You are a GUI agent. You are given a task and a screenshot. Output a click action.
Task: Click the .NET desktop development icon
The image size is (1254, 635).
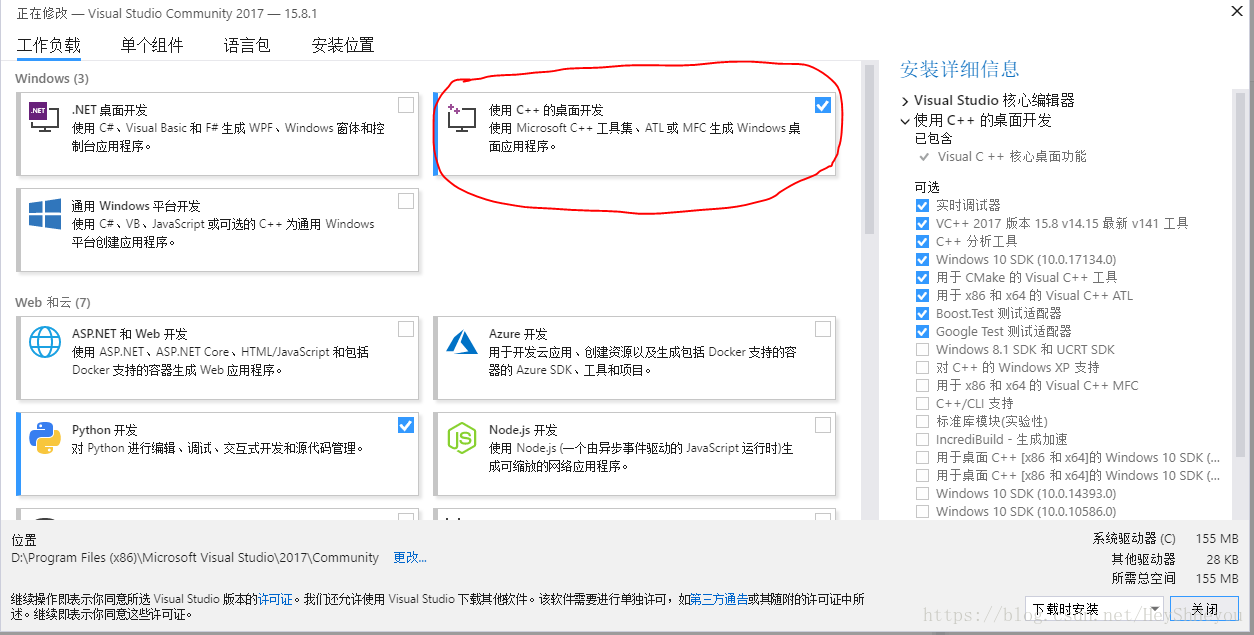pyautogui.click(x=44, y=118)
